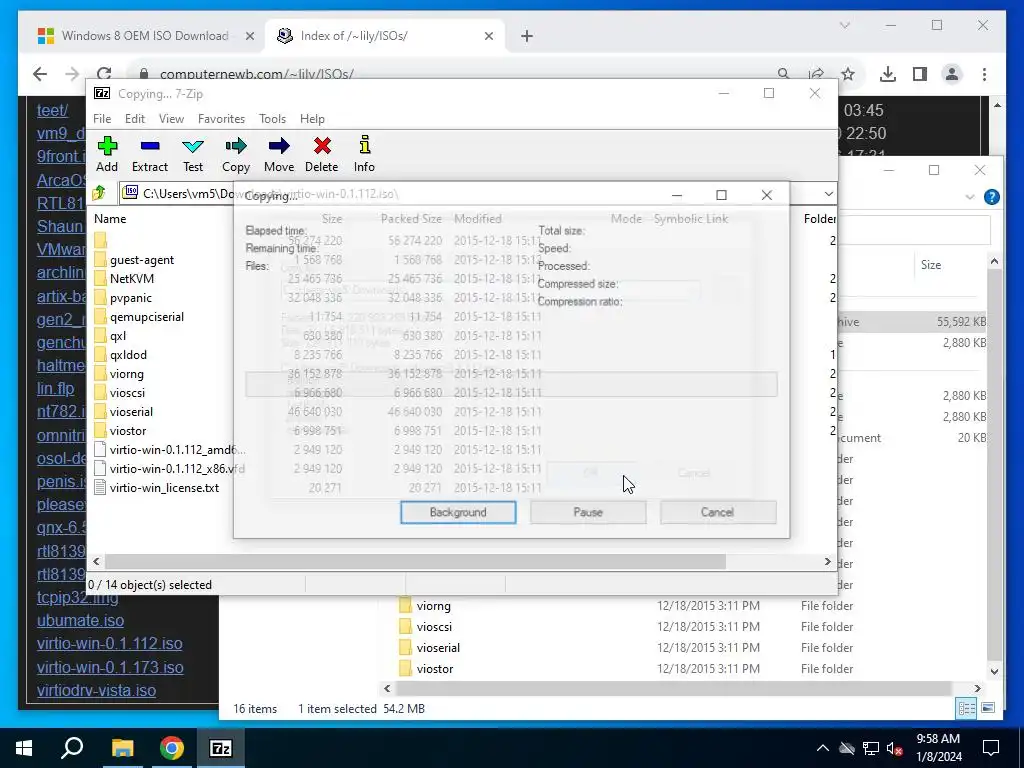Select the qemupciserial folder in 7-Zip
1024x768 pixels.
pos(139,317)
